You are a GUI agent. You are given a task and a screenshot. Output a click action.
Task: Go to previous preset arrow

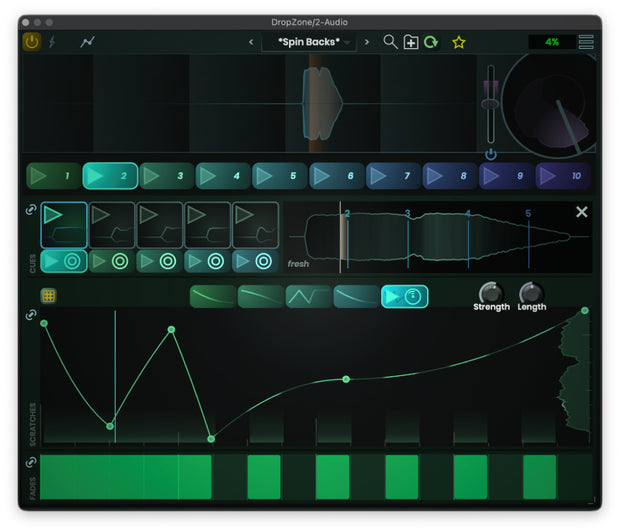[251, 42]
